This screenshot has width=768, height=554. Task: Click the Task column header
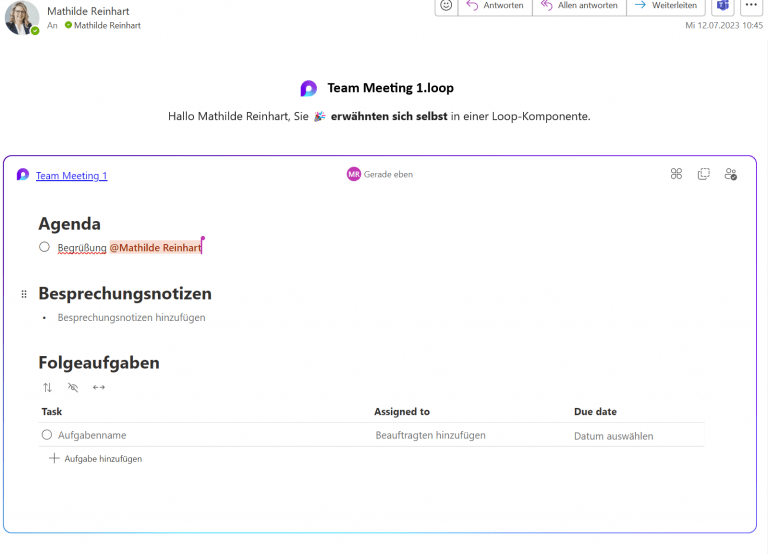point(51,411)
